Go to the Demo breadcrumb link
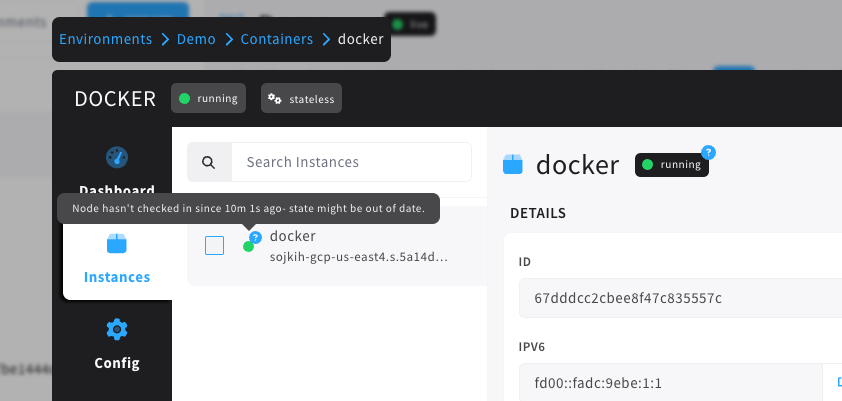 [x=196, y=39]
